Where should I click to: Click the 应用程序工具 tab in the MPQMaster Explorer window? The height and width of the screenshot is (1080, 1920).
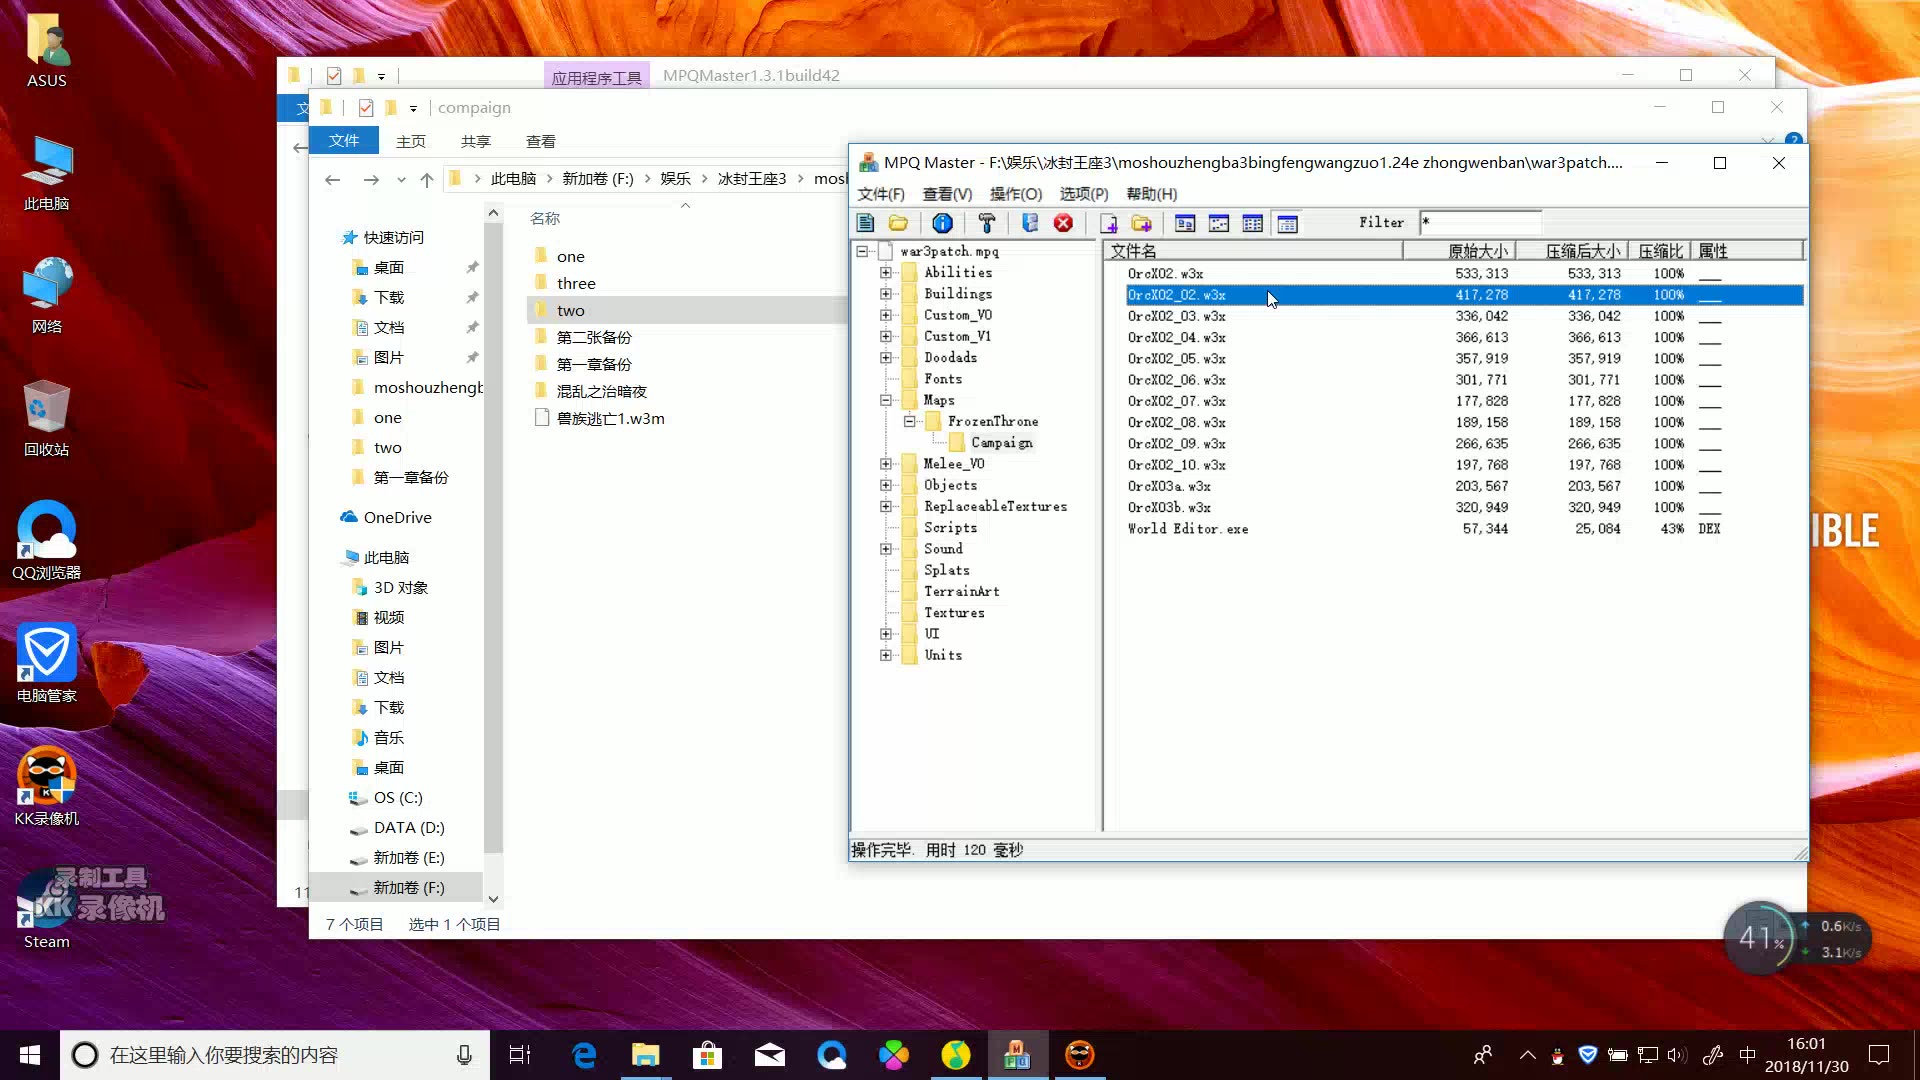597,77
